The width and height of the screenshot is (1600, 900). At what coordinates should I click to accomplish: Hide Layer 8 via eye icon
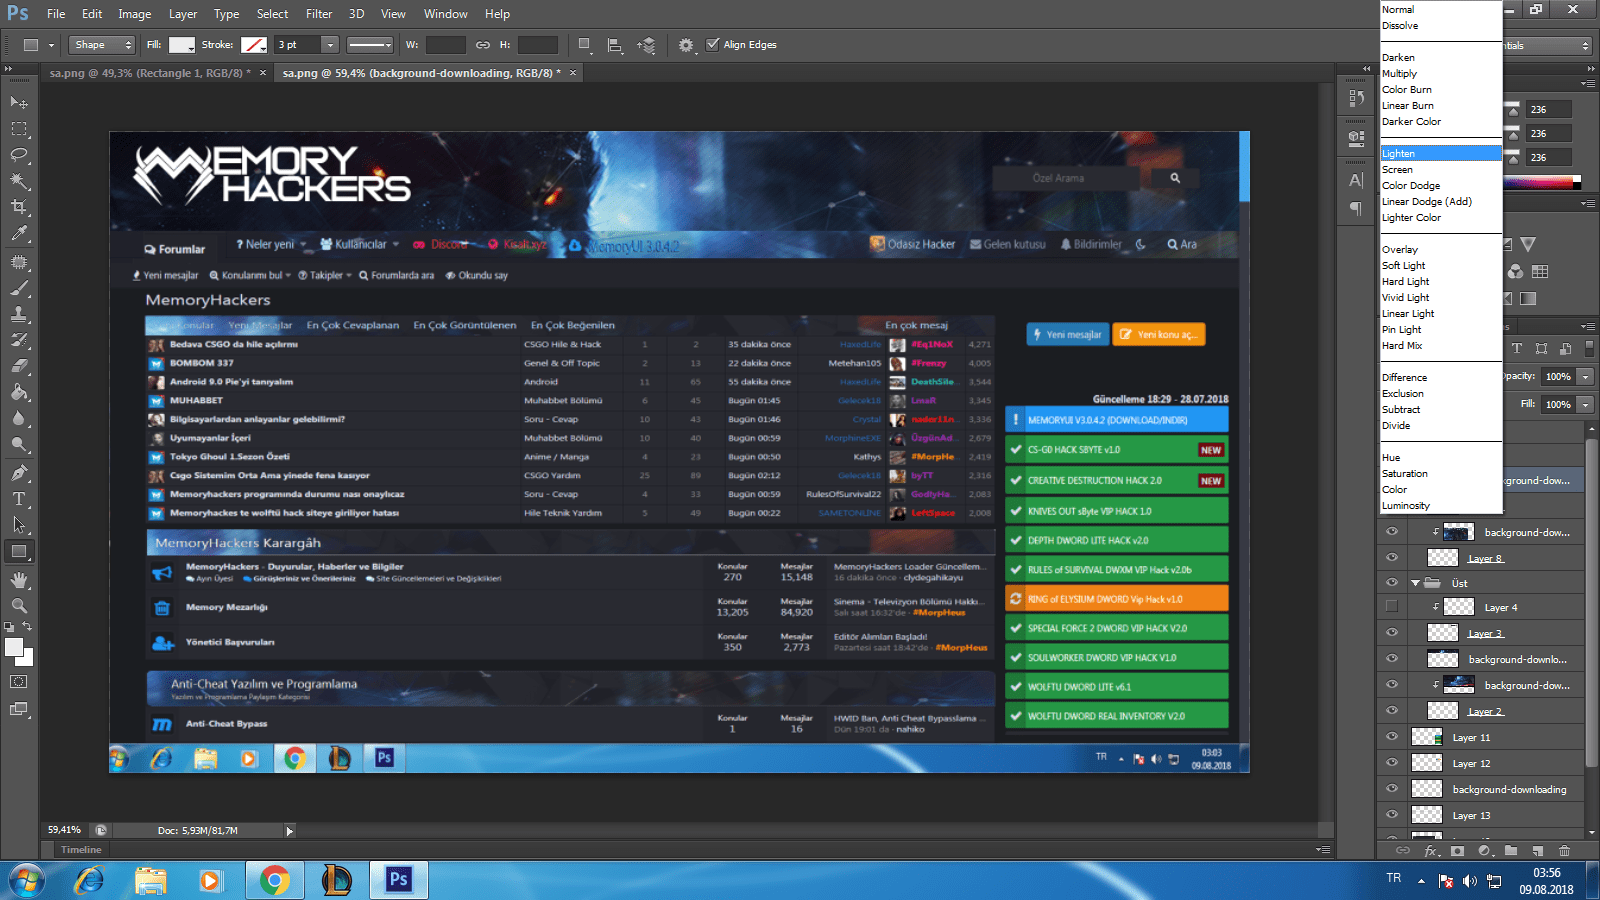[1392, 558]
